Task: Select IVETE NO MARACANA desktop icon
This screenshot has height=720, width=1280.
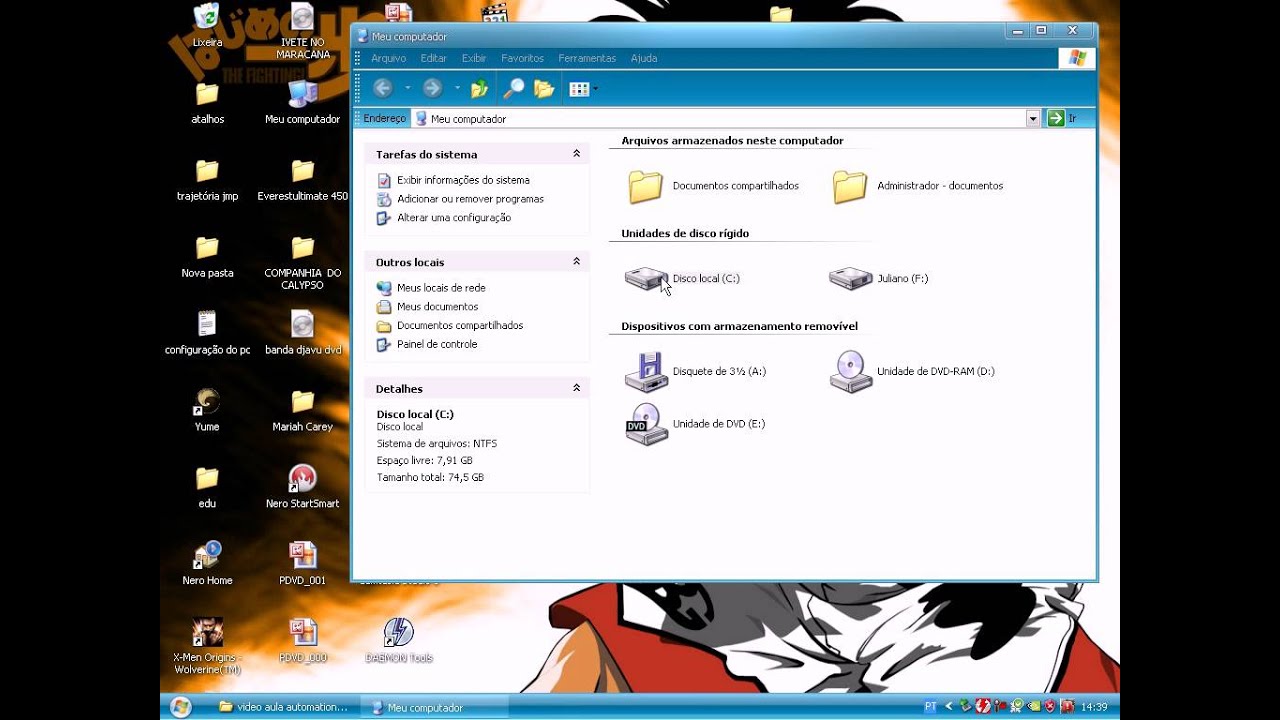Action: point(302,32)
